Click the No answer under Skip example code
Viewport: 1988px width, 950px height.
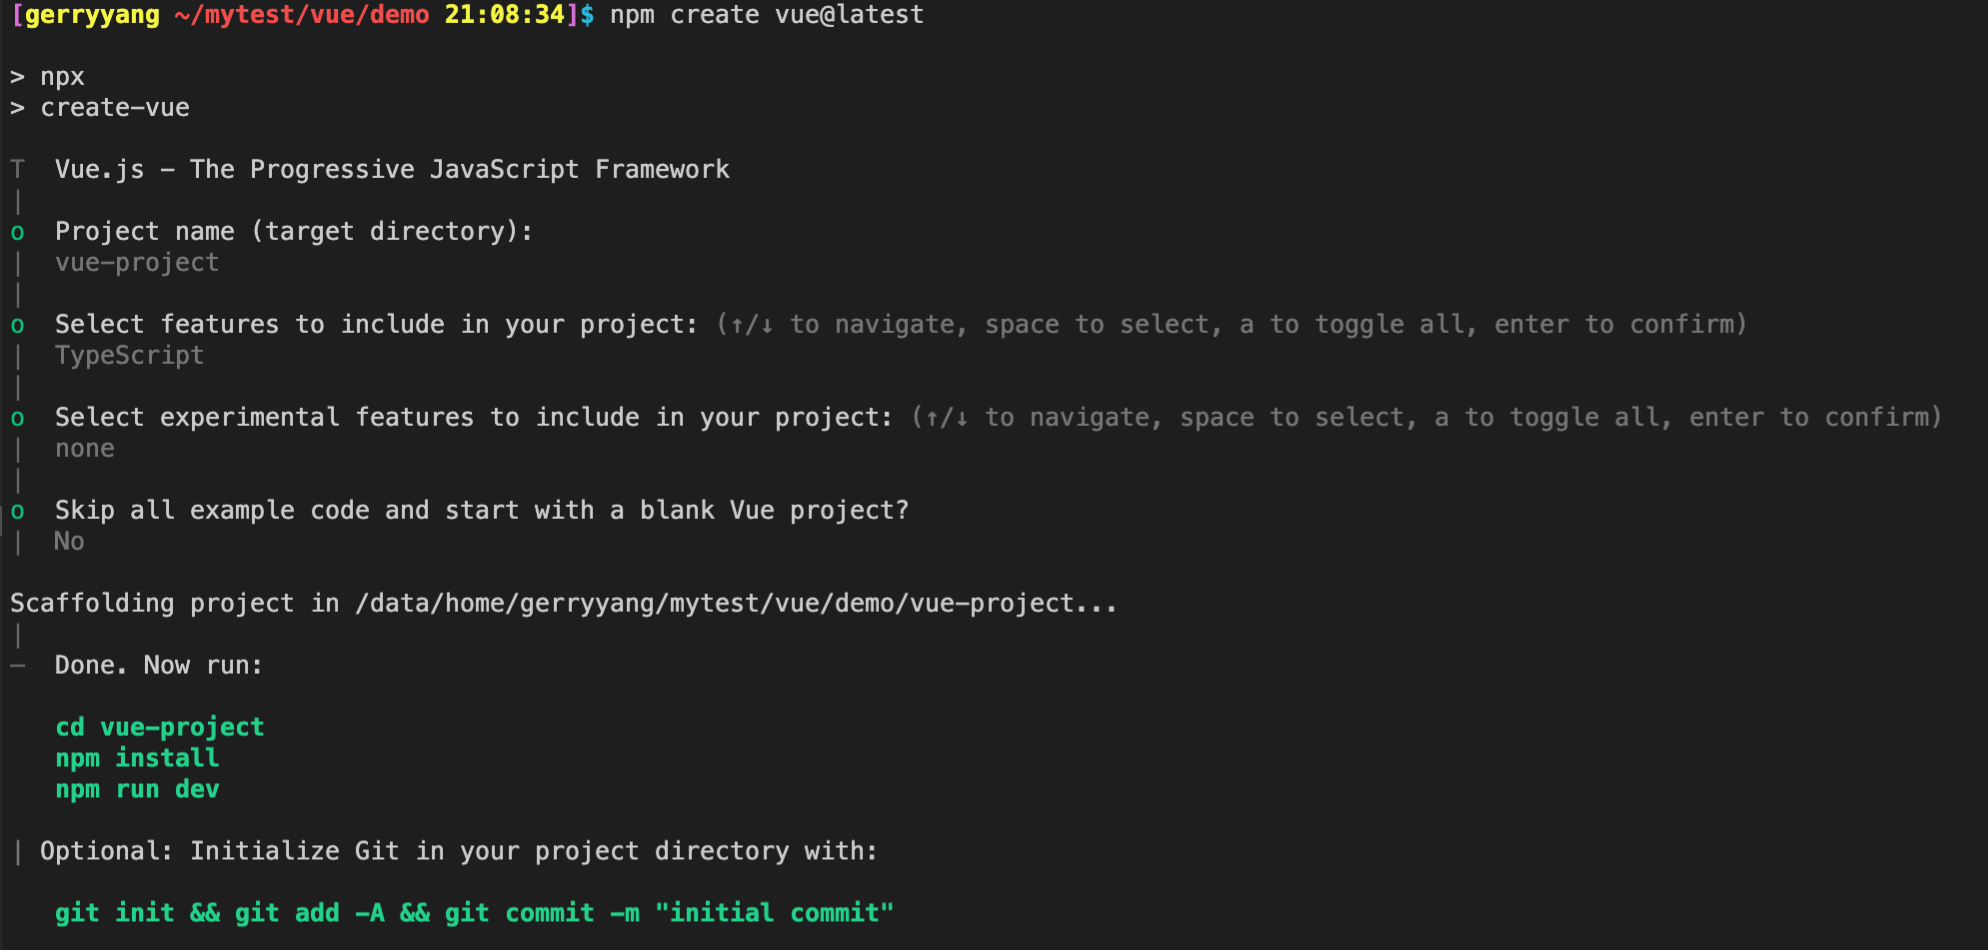[x=69, y=541]
